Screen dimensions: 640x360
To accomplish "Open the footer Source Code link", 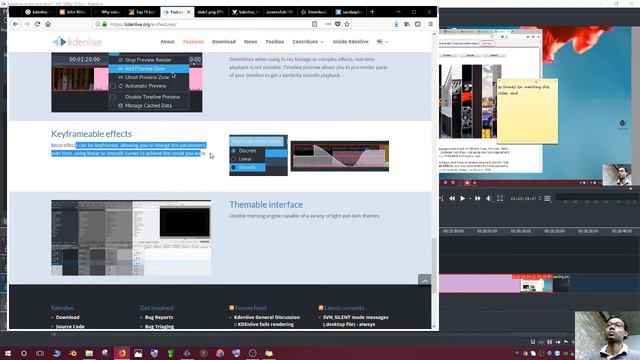I will tap(70, 327).
